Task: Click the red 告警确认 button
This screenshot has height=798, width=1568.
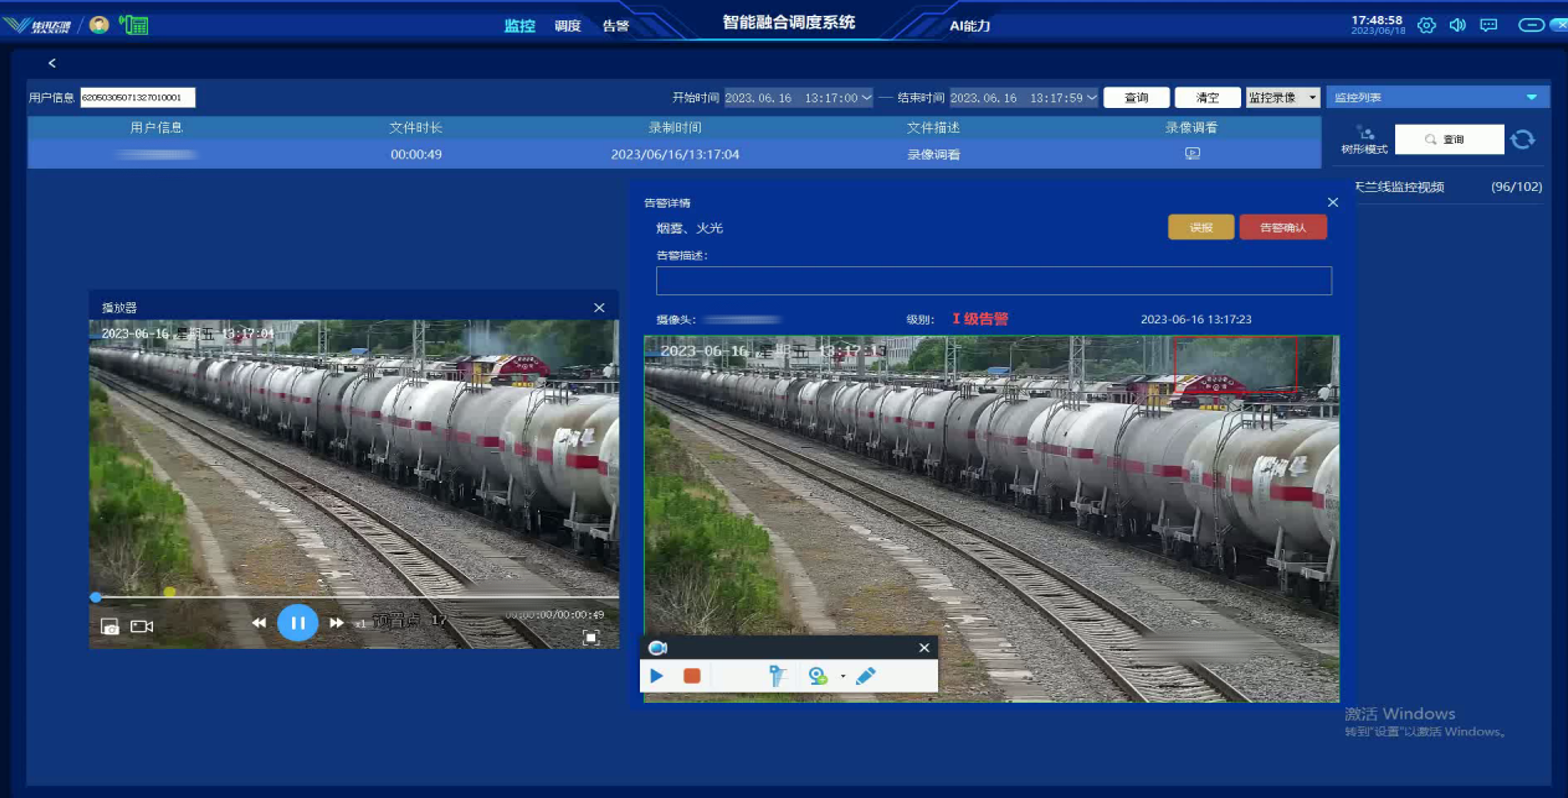Action: tap(1283, 228)
